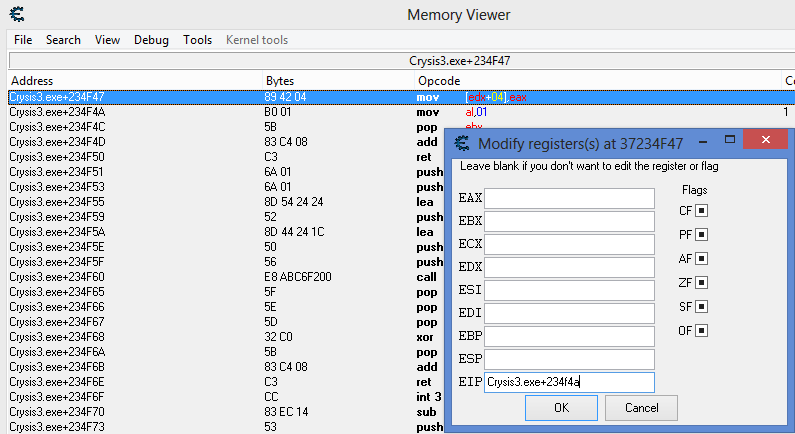Viewport: 795px width, 434px height.
Task: Select disassembly row Crysis3.exe+234F51
Action: [226, 172]
